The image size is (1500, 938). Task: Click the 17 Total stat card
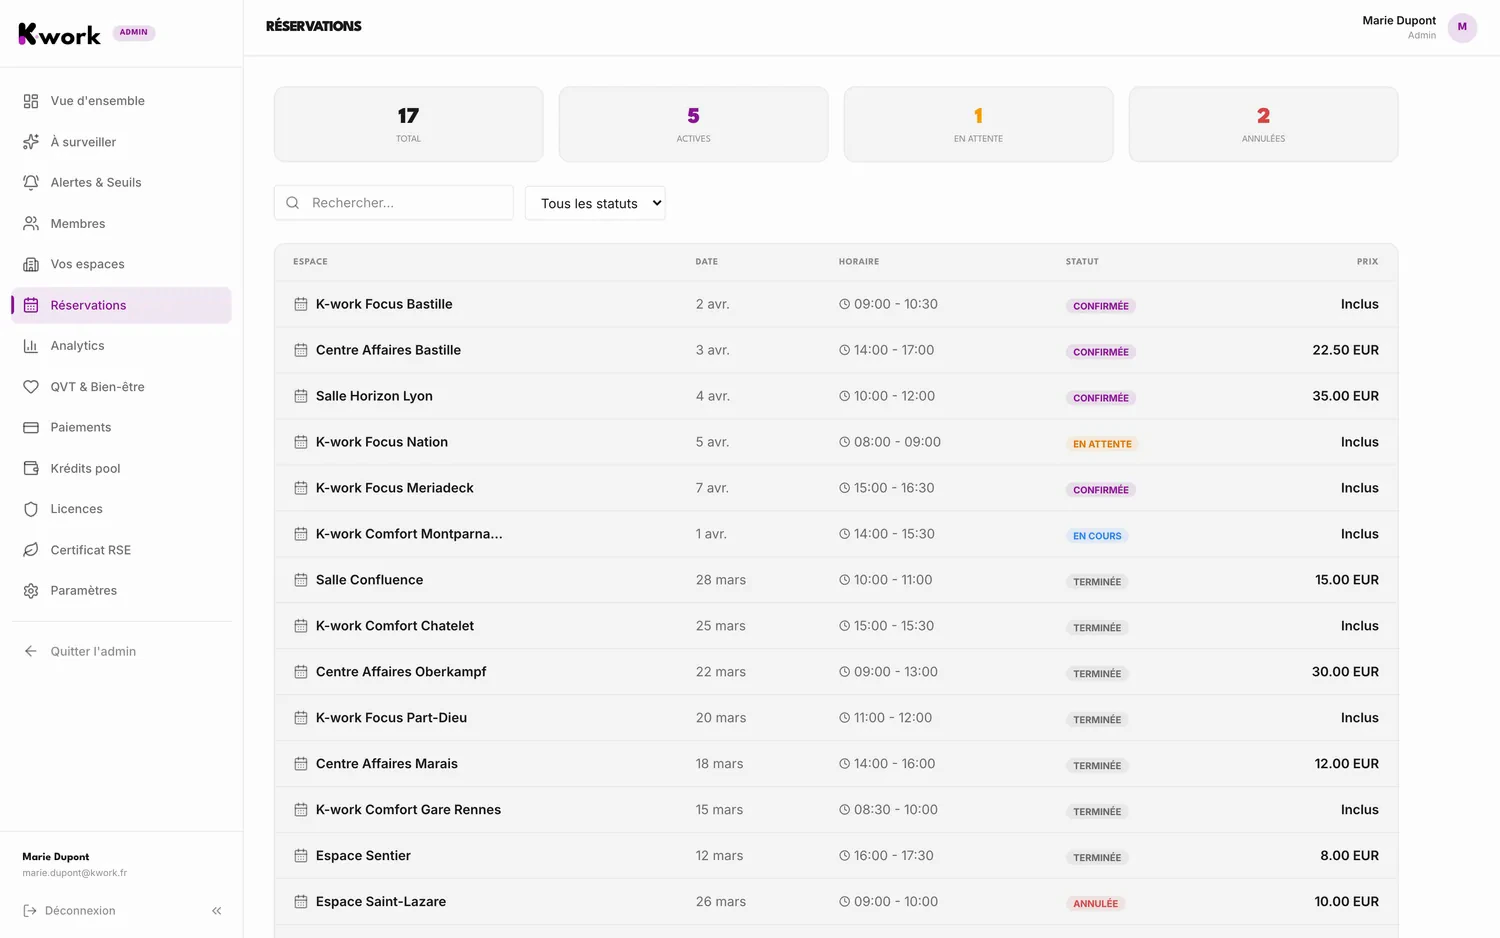(408, 124)
